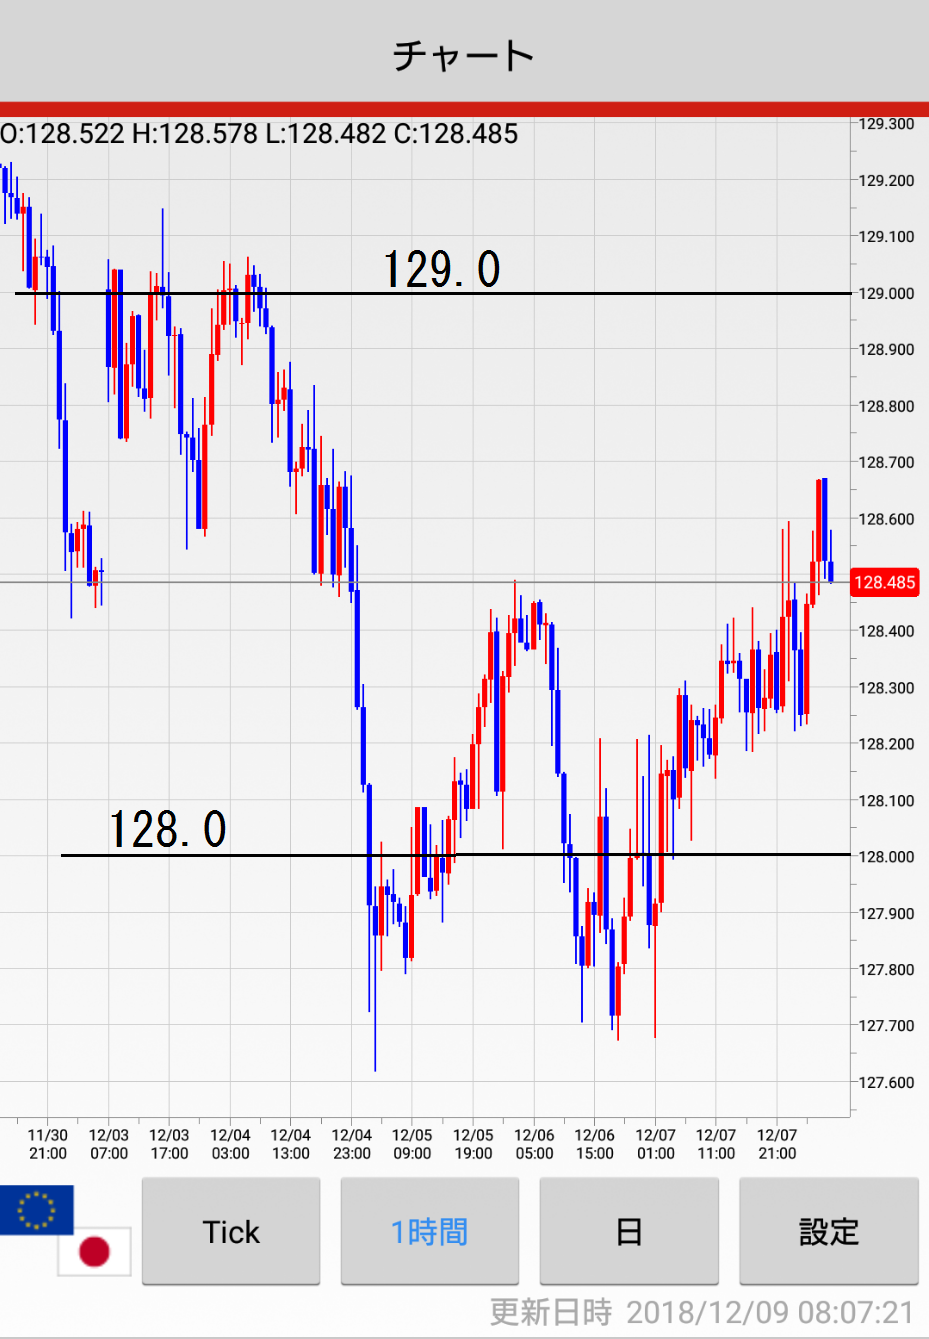The width and height of the screenshot is (929, 1339).
Task: Click the 129.300 price axis label
Action: (886, 124)
